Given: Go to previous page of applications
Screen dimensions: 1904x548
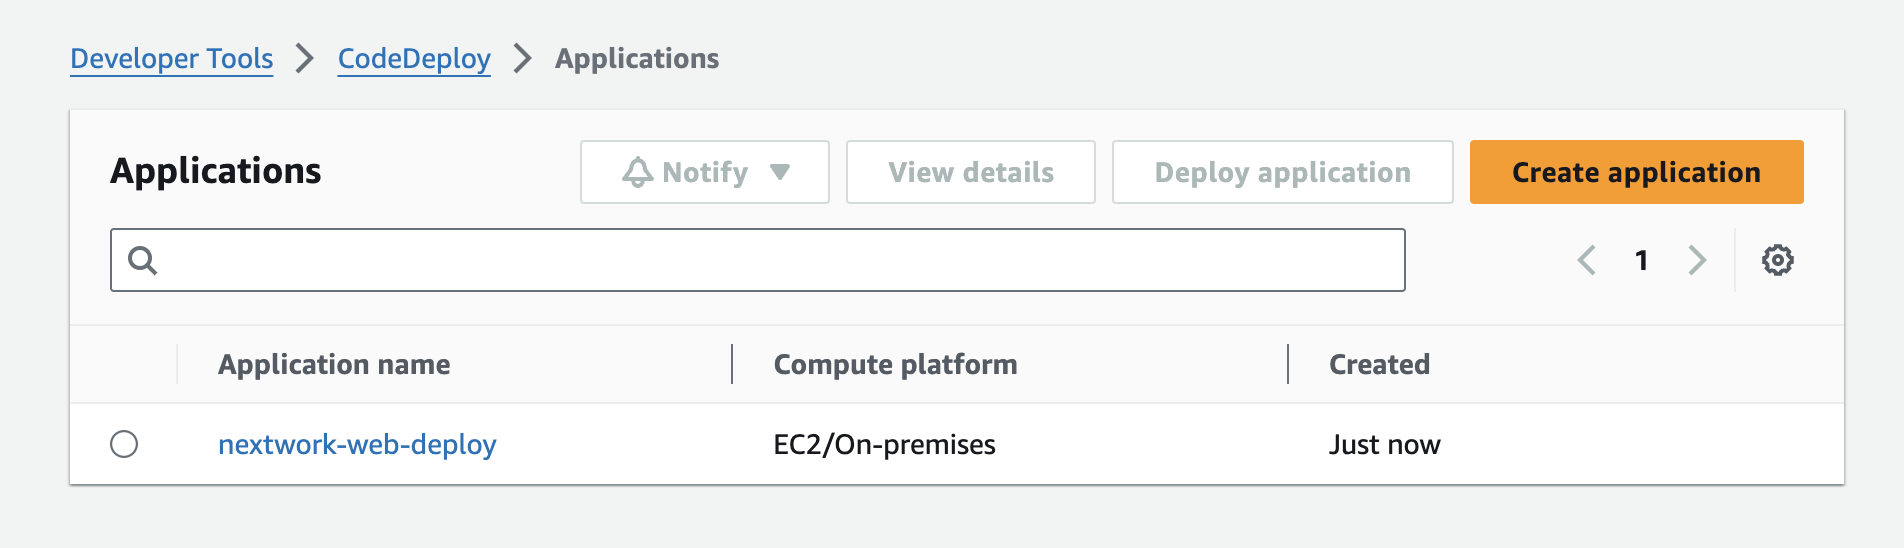Looking at the screenshot, I should pyautogui.click(x=1586, y=260).
